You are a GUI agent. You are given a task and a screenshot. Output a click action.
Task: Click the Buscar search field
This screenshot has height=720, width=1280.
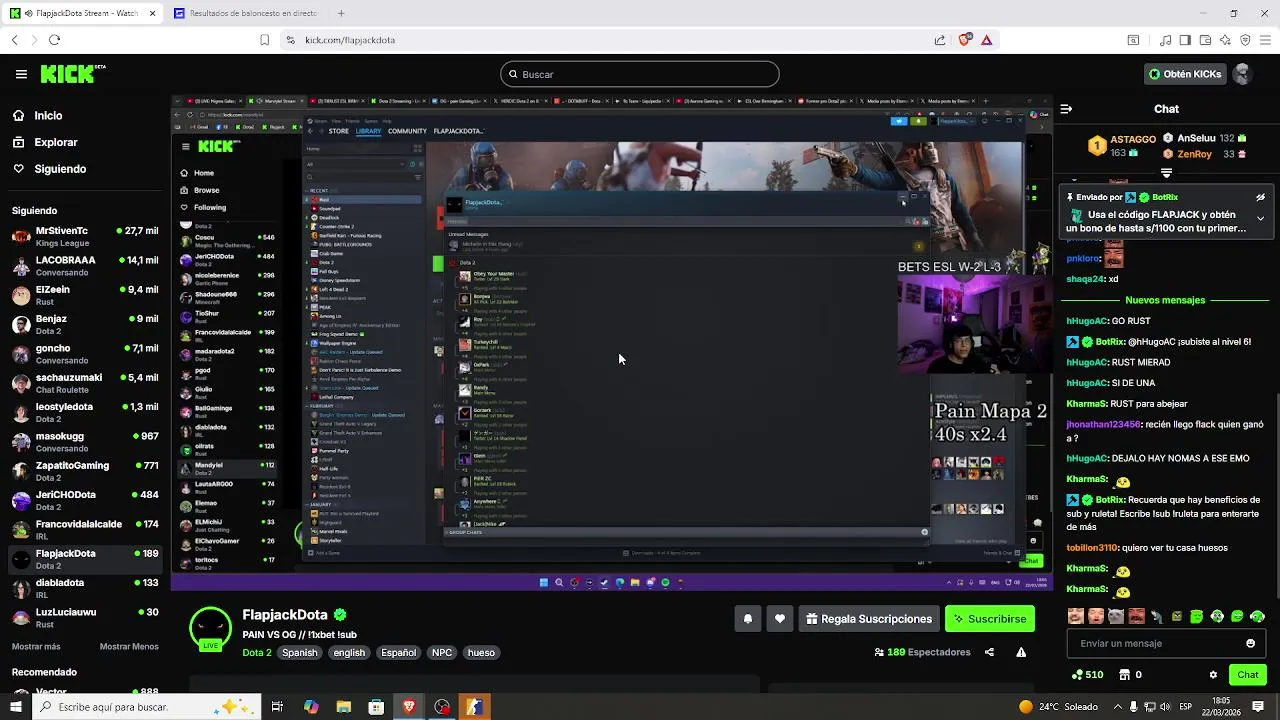coord(640,74)
